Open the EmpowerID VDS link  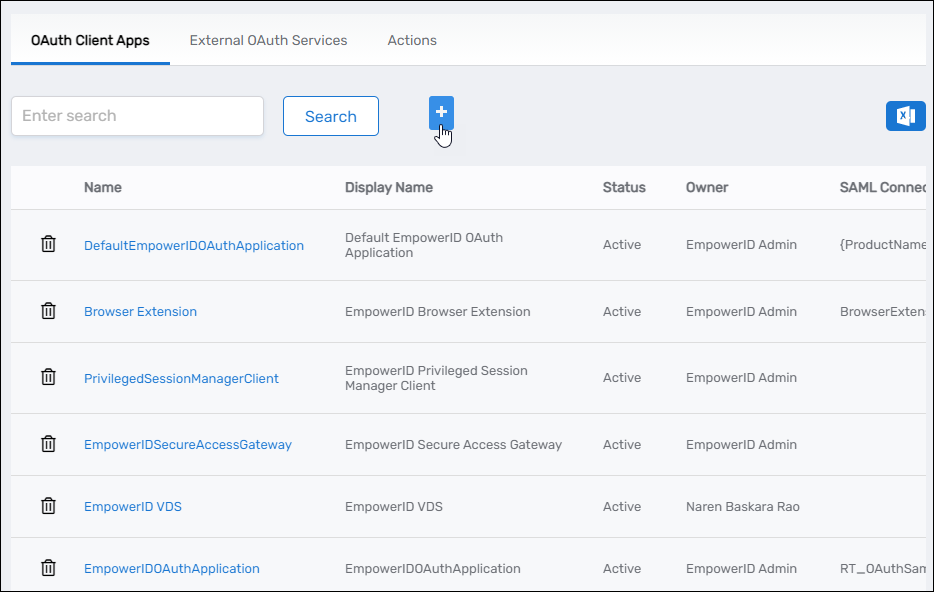coord(133,506)
